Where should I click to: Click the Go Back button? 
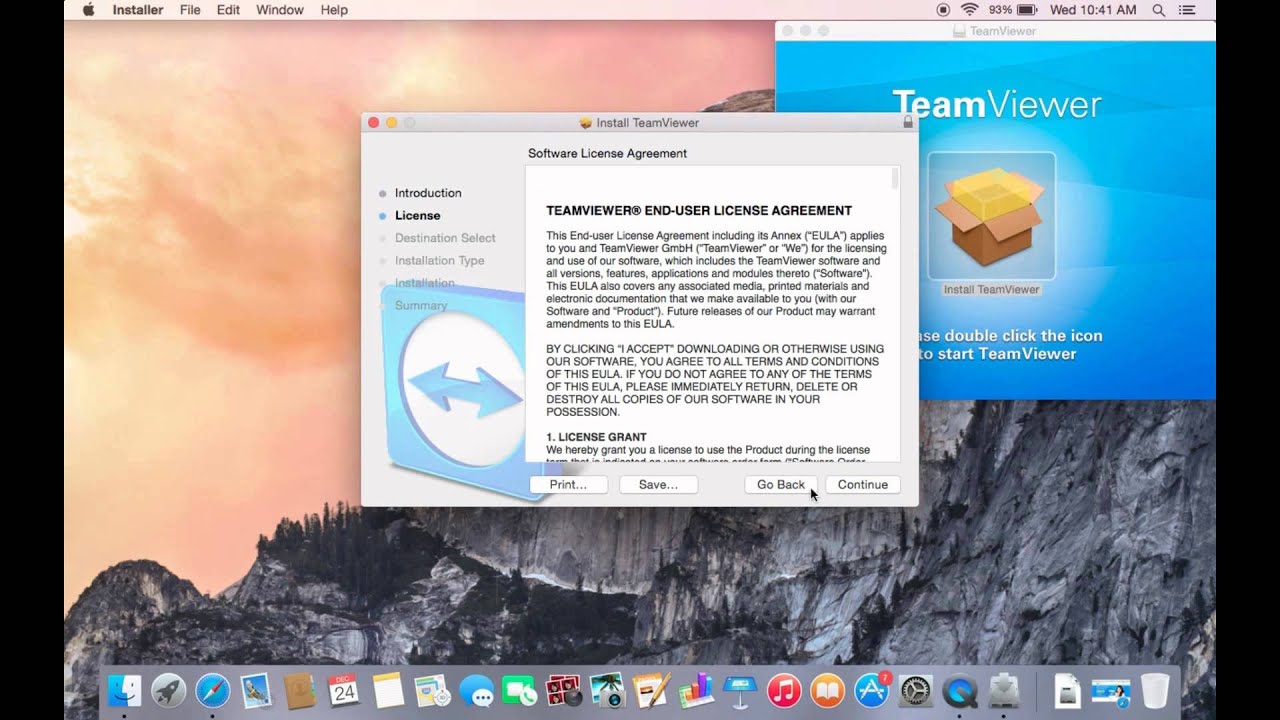click(780, 484)
